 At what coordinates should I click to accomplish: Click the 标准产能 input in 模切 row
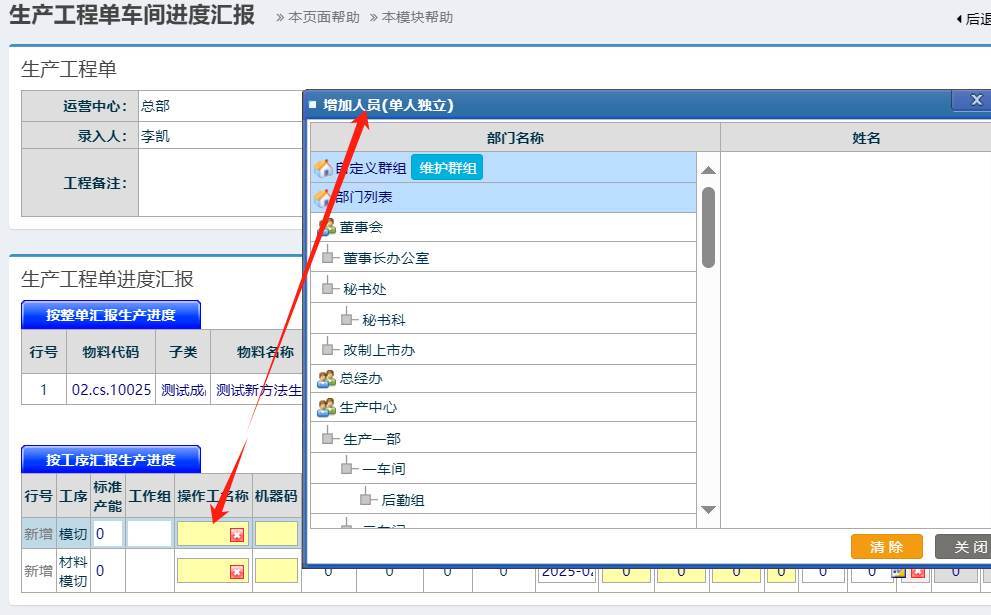pos(107,534)
